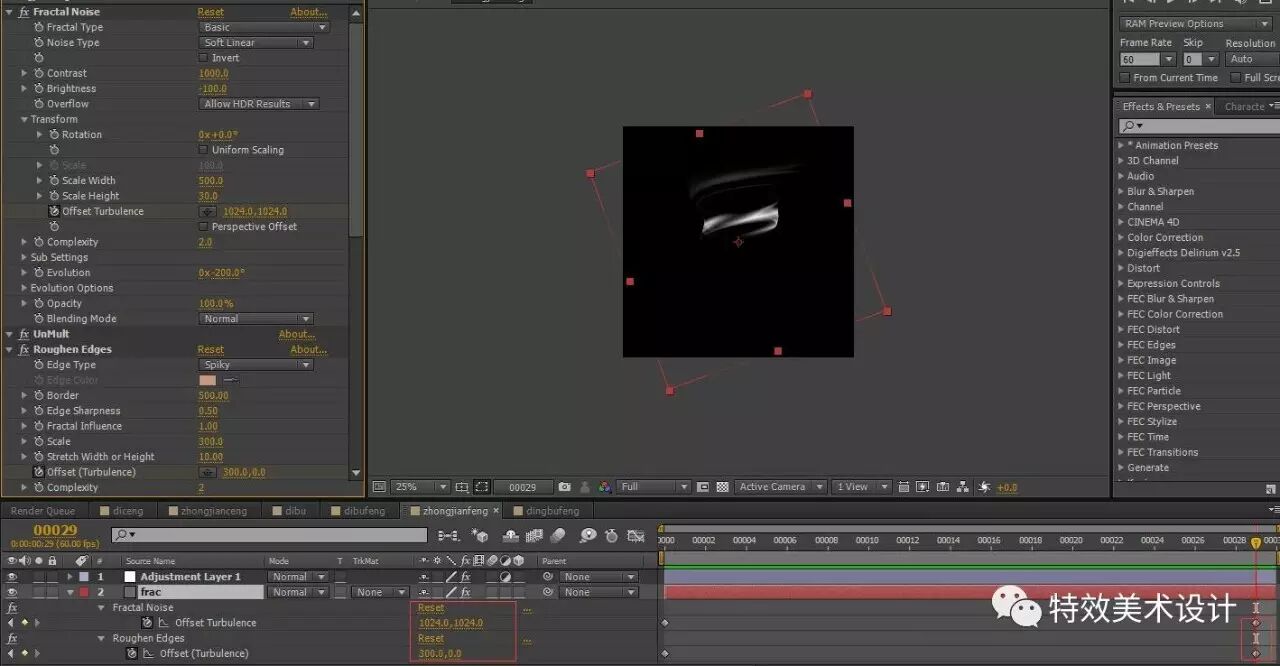Click the About link for Roughen Edges
The width and height of the screenshot is (1280, 666).
pos(307,349)
